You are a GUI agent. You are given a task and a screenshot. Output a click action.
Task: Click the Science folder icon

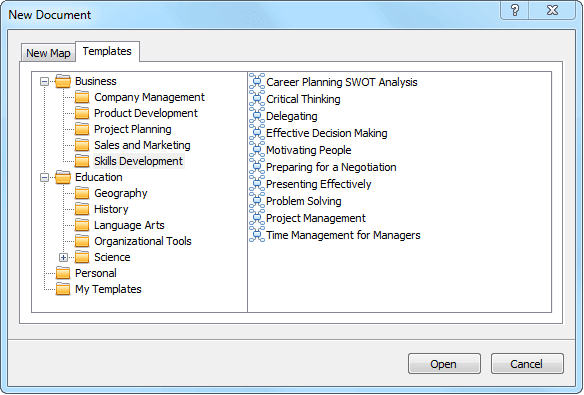[x=82, y=257]
